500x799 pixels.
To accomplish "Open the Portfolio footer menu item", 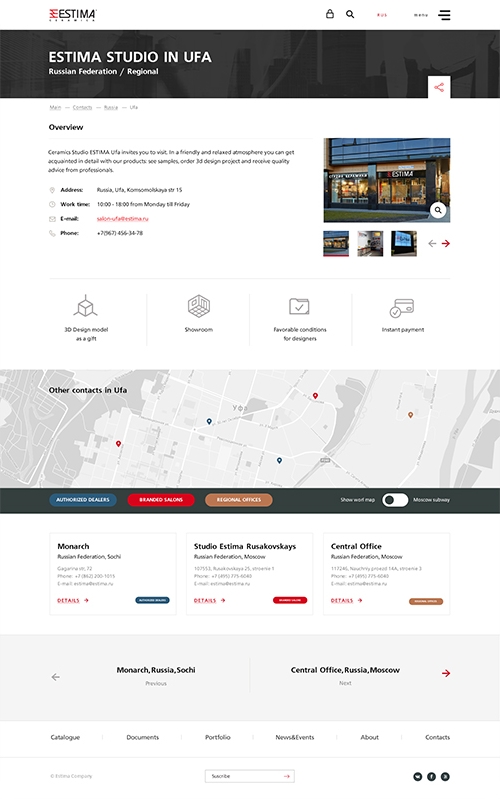I will click(x=218, y=737).
